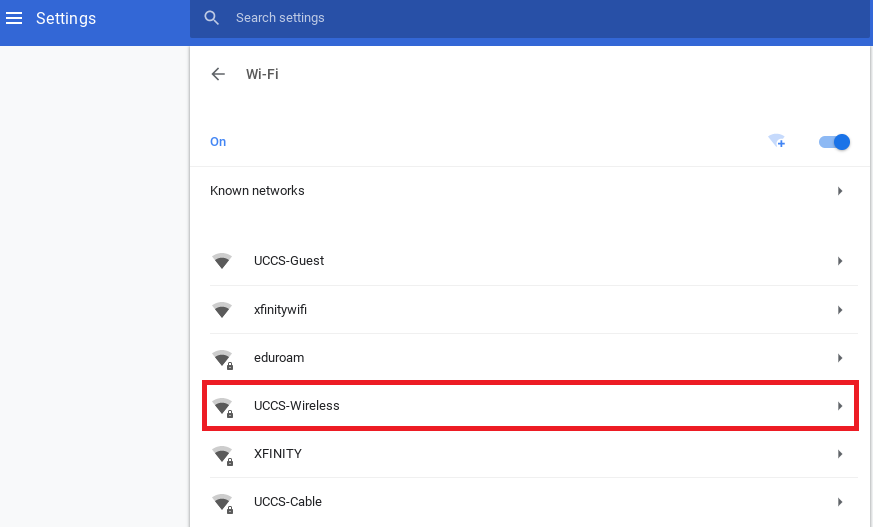The height and width of the screenshot is (527, 873).
Task: Go back using the arrow beside Wi-Fi
Action: [218, 74]
